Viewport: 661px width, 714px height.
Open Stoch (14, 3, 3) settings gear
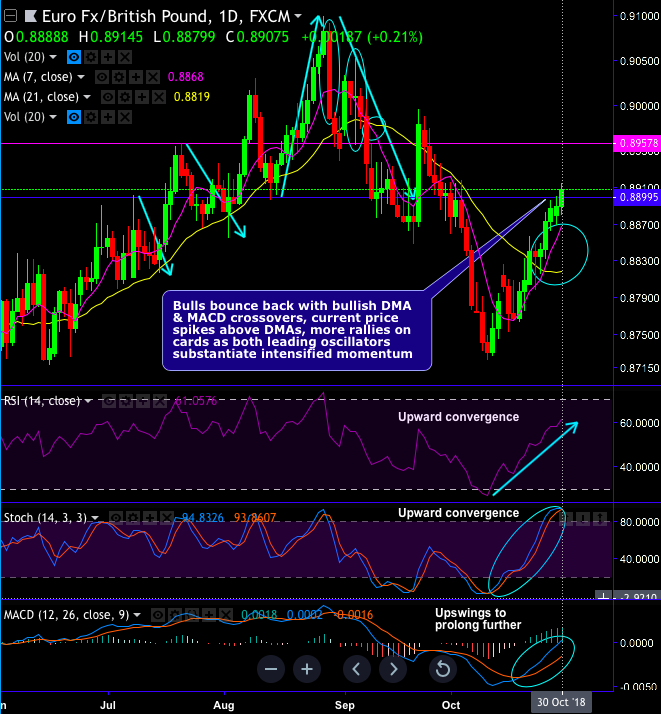pos(133,518)
